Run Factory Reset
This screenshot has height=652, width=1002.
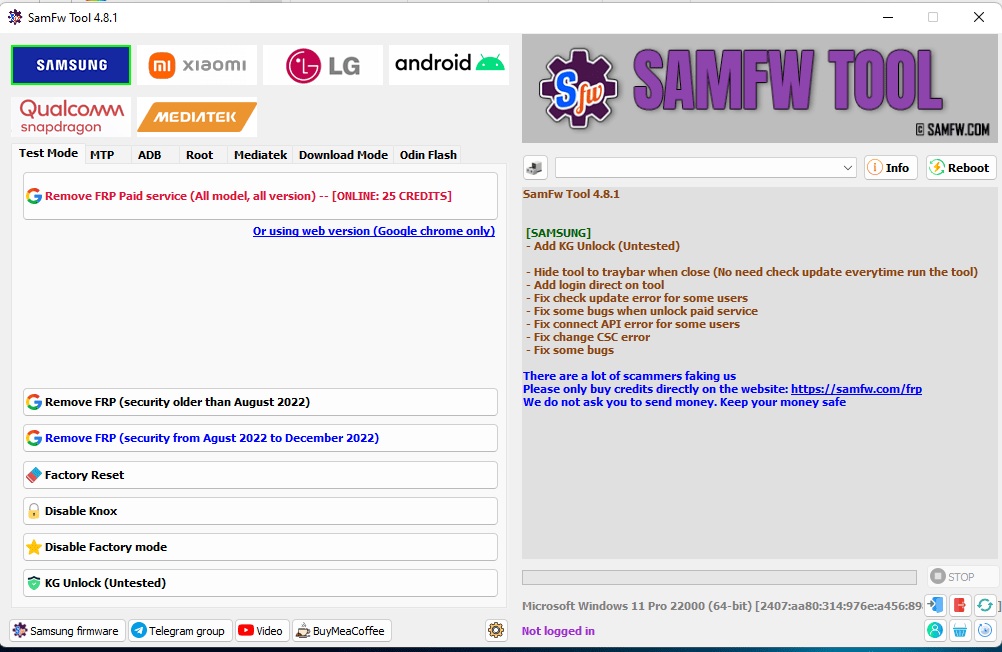(260, 475)
